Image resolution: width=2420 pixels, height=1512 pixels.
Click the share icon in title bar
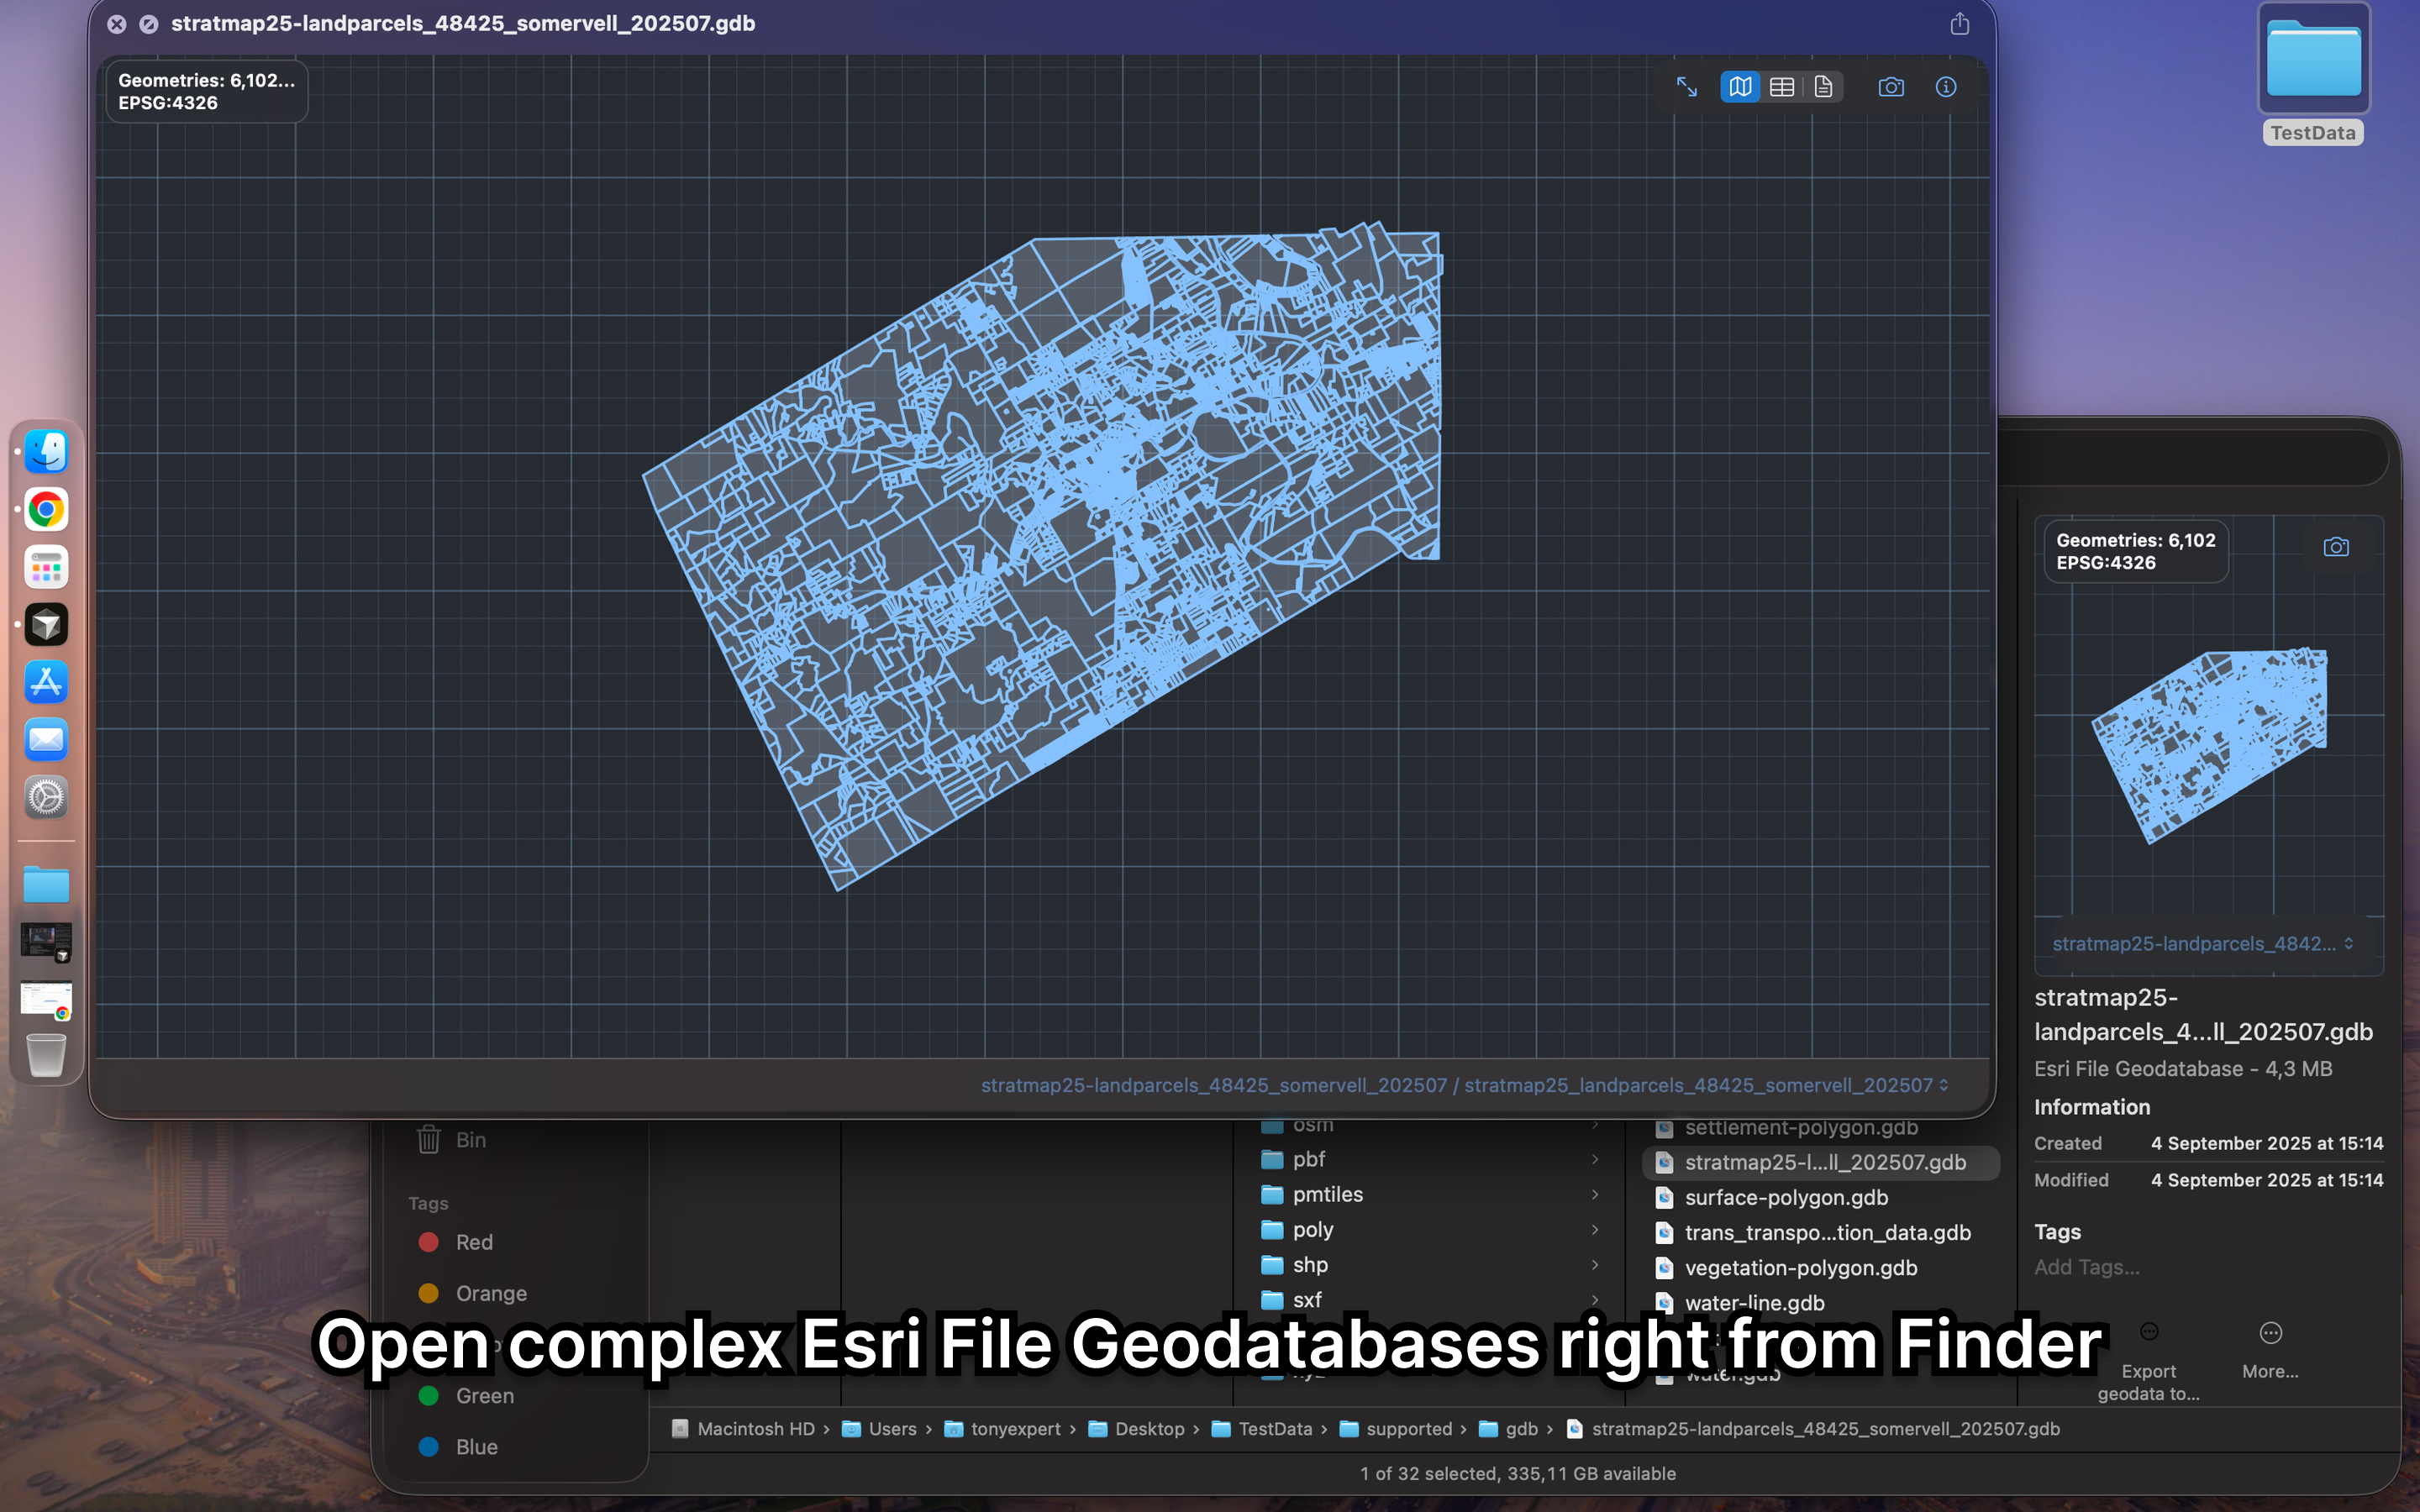coord(1959,24)
